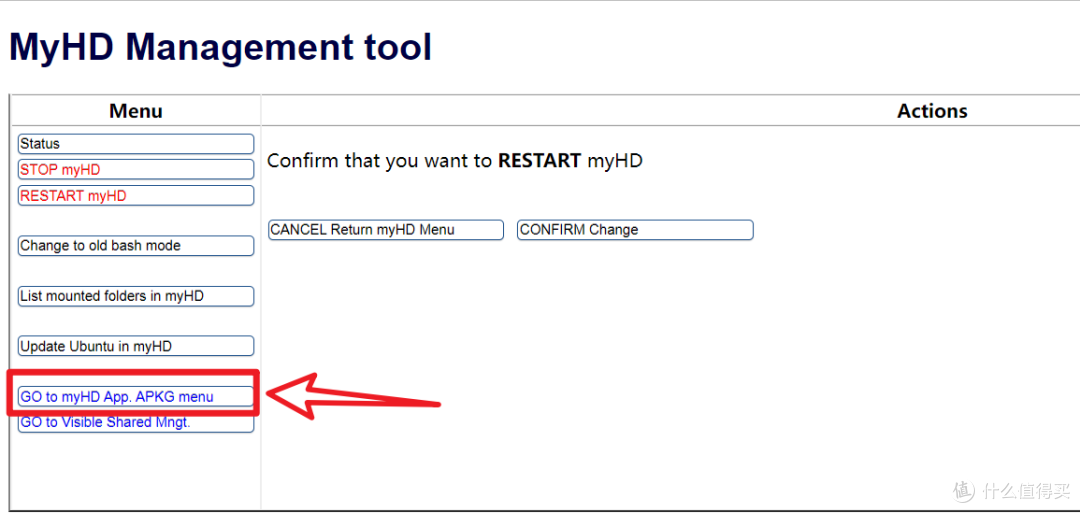1080x513 pixels.
Task: Open GO to Visible Shared Mngt.
Action: click(x=136, y=423)
